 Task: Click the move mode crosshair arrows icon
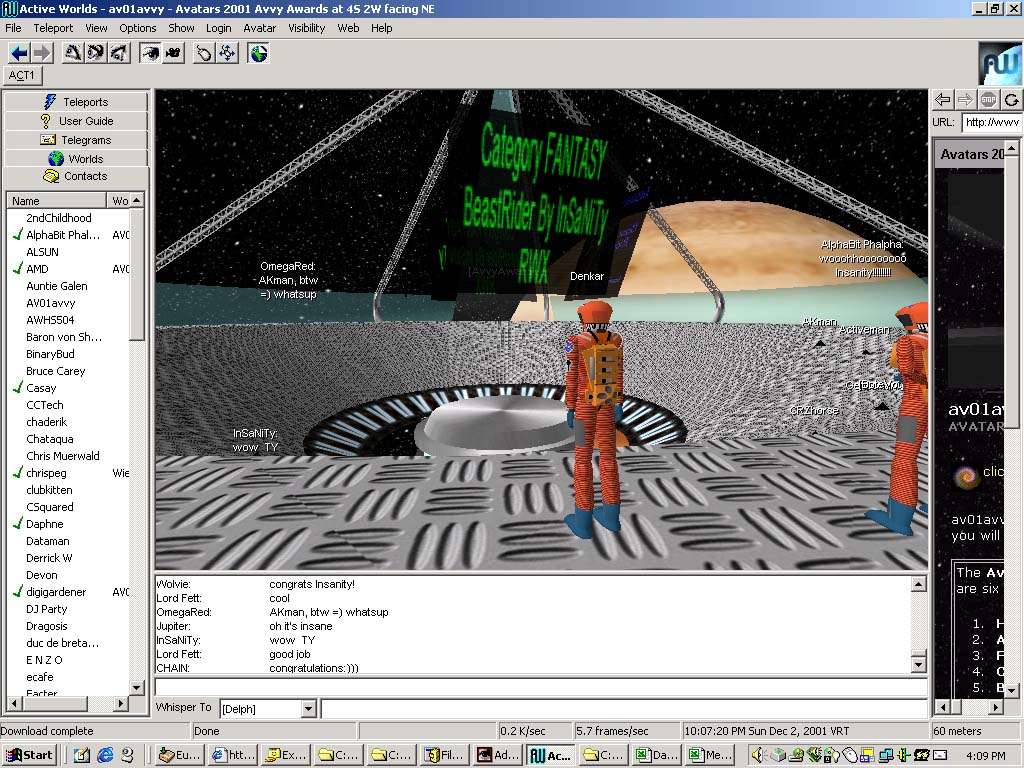click(227, 53)
